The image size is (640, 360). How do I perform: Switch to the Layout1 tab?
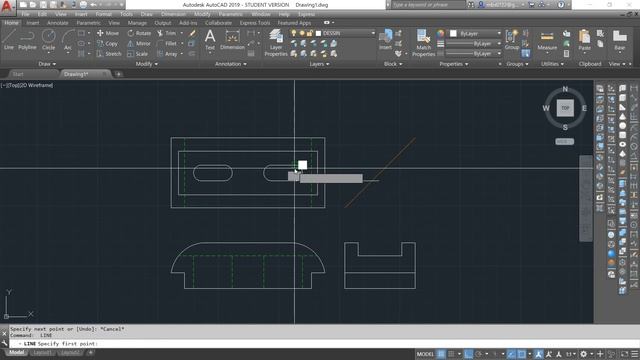[42, 353]
